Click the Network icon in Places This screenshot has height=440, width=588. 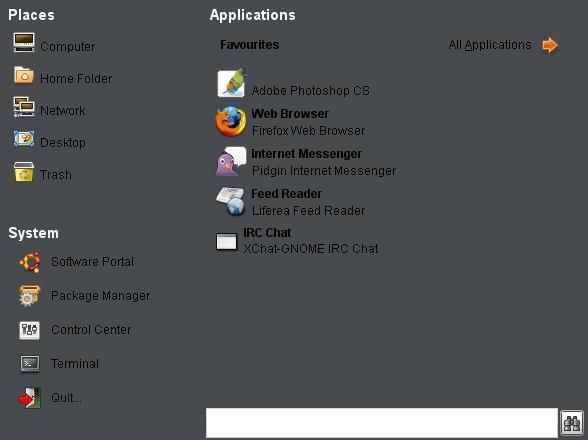(24, 107)
